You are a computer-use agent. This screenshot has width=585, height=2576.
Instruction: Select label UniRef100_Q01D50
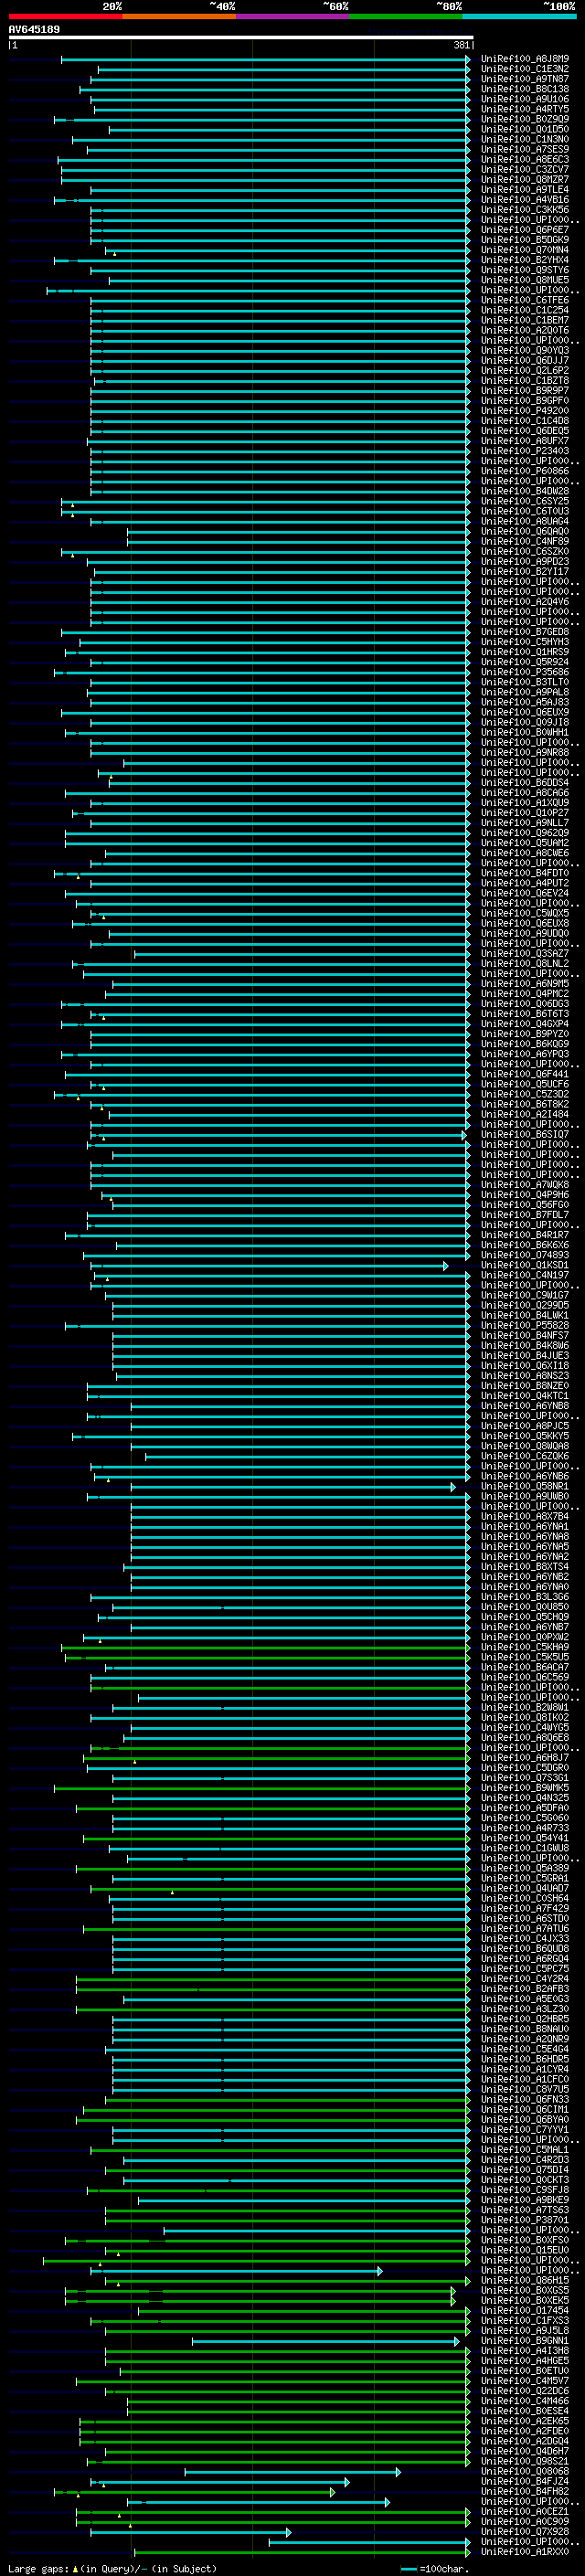point(524,129)
